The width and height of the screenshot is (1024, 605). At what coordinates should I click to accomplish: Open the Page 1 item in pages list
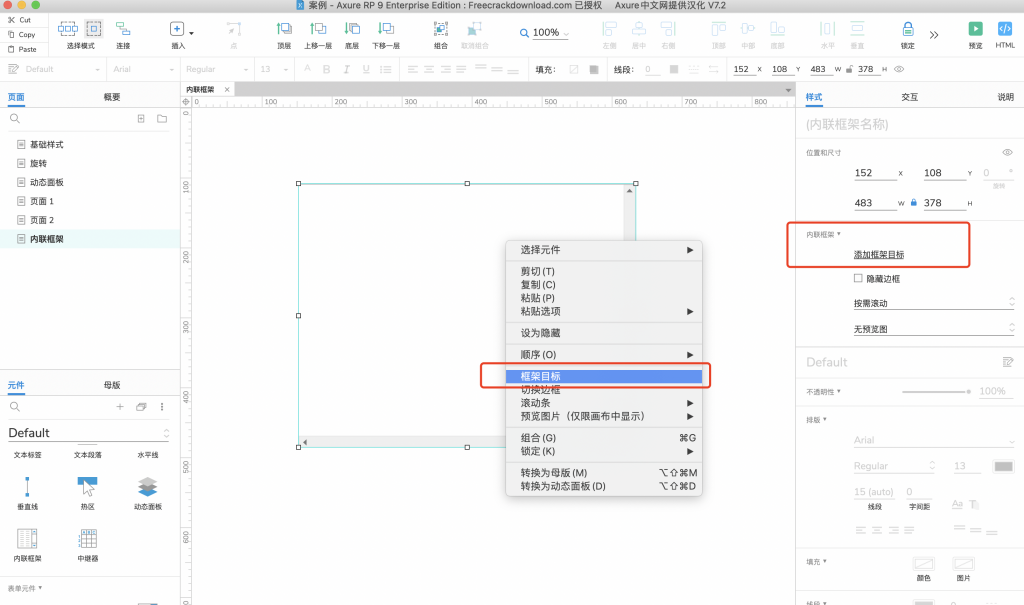[42, 201]
